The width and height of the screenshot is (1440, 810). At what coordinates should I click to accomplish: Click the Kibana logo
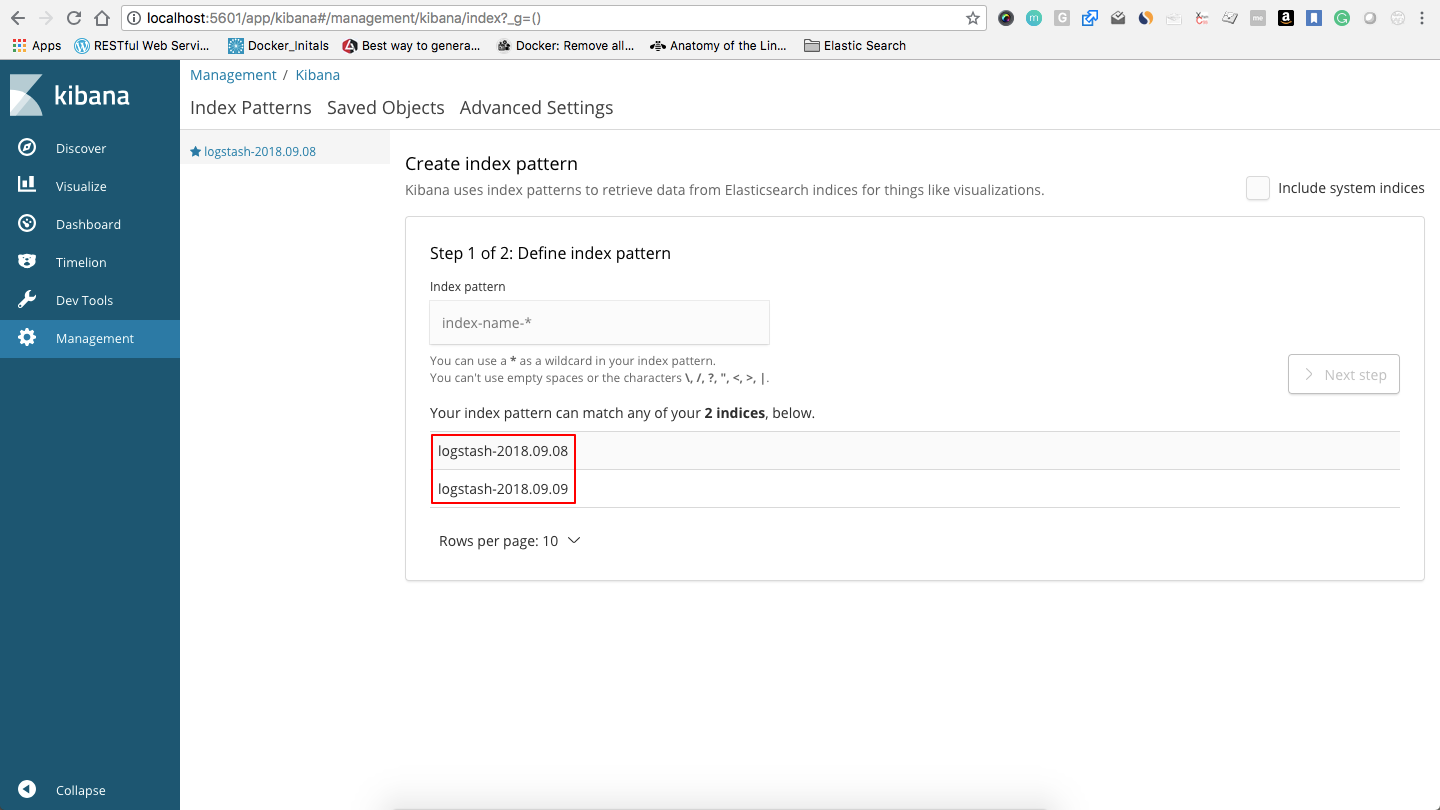[70, 96]
